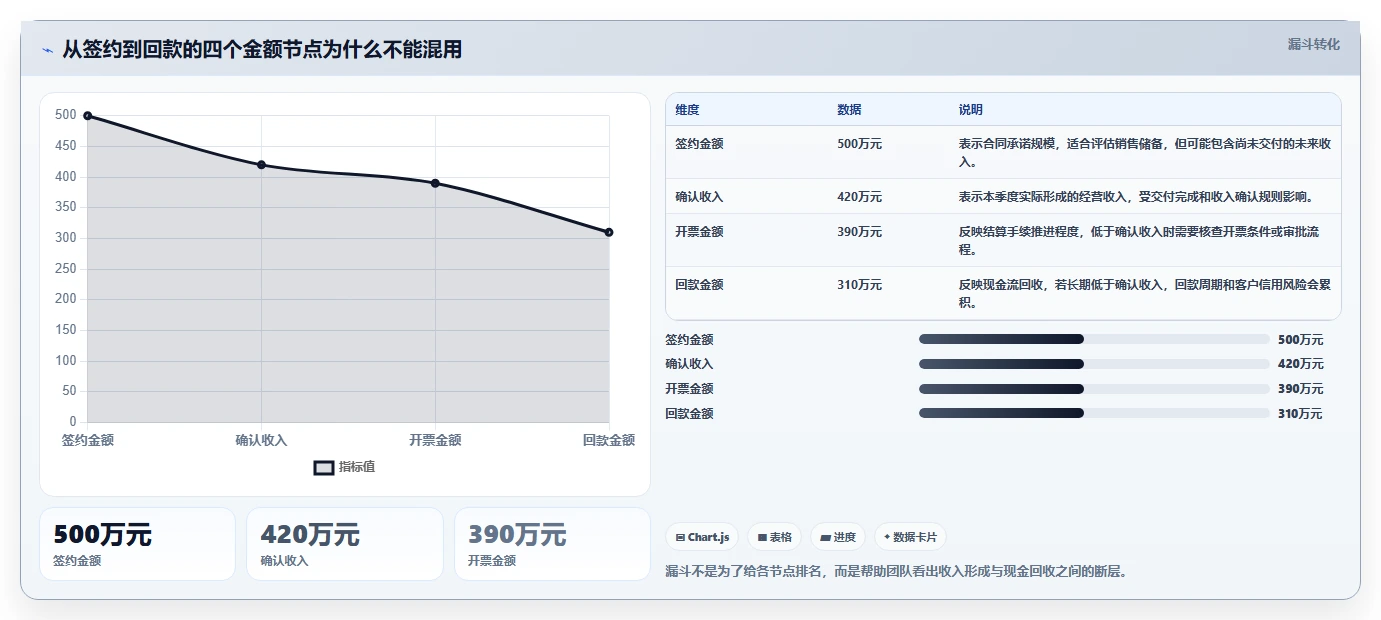Click the 回款金额 progress bar

tap(1093, 413)
